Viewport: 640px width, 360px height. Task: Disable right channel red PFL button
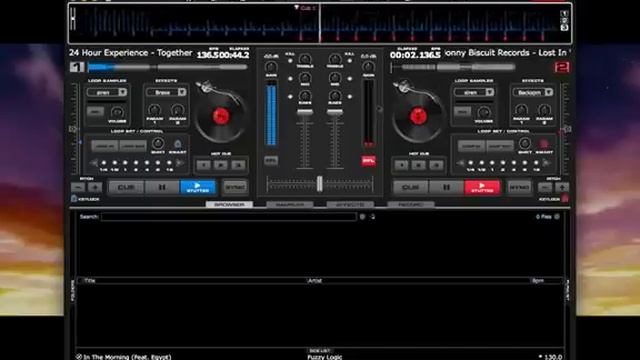[369, 160]
